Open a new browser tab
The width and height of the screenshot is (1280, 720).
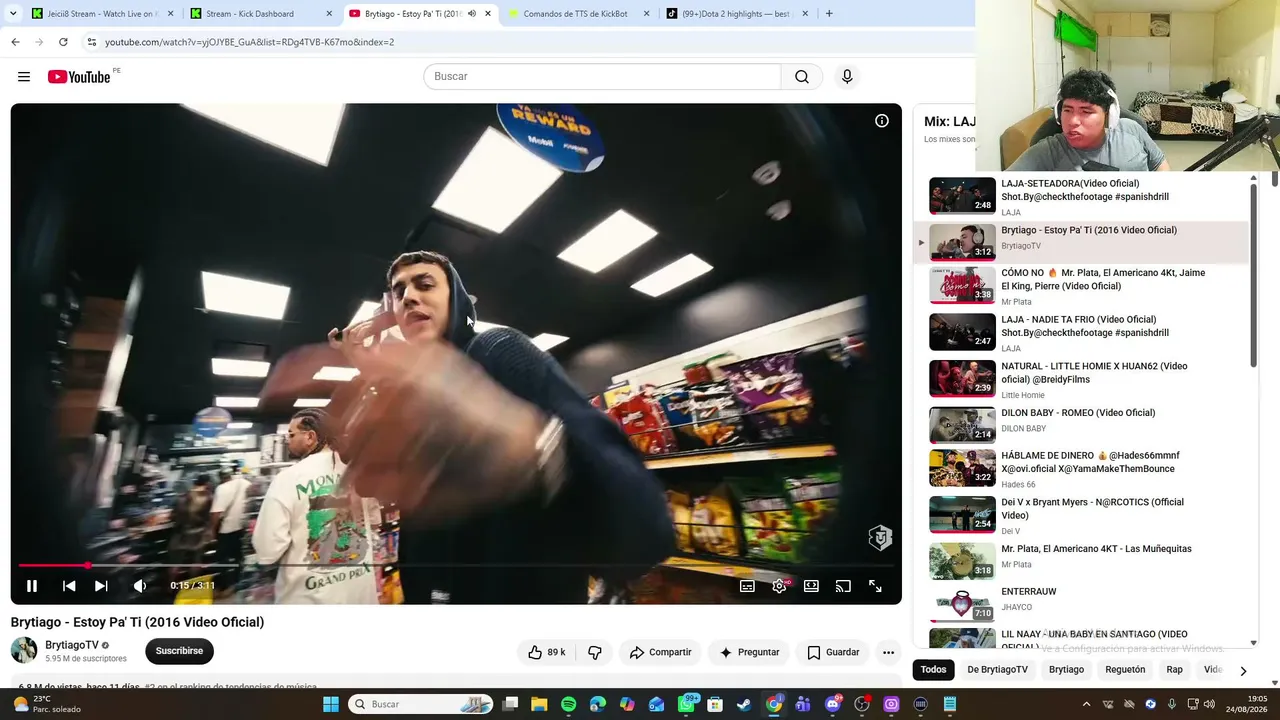(x=829, y=14)
